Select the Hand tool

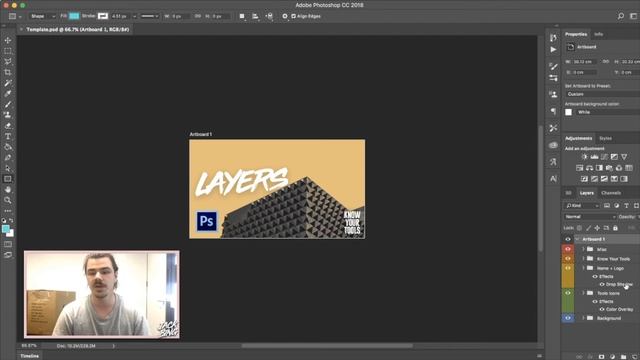[8, 189]
